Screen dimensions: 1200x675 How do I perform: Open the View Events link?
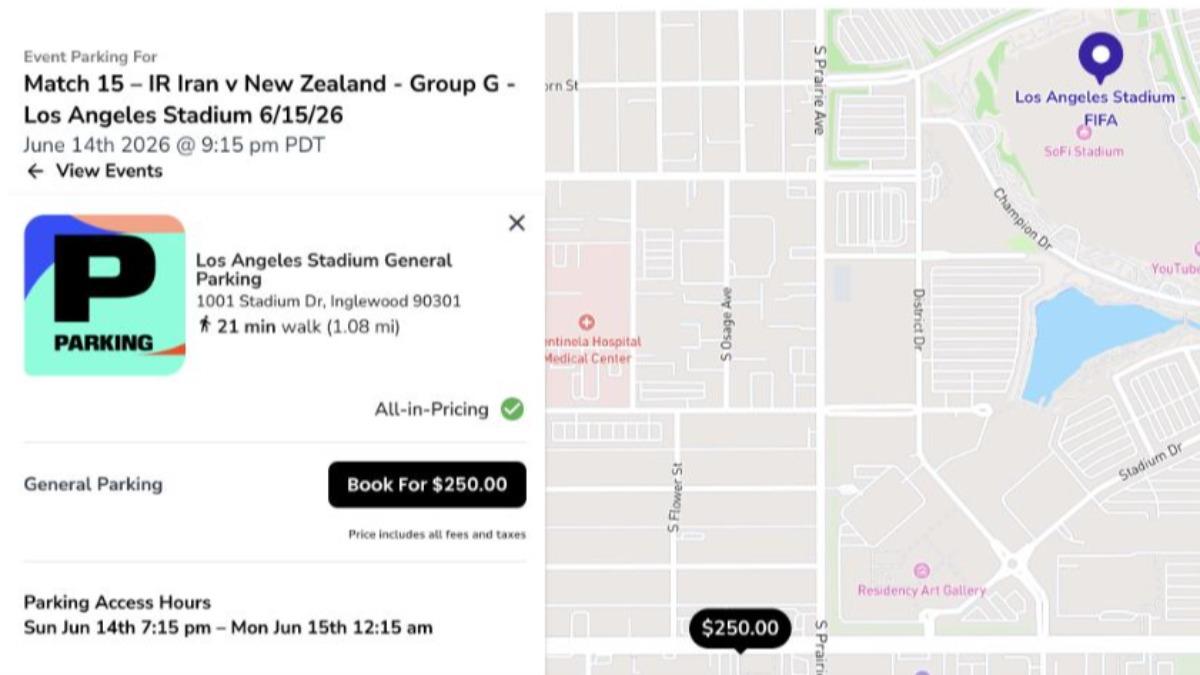(108, 171)
